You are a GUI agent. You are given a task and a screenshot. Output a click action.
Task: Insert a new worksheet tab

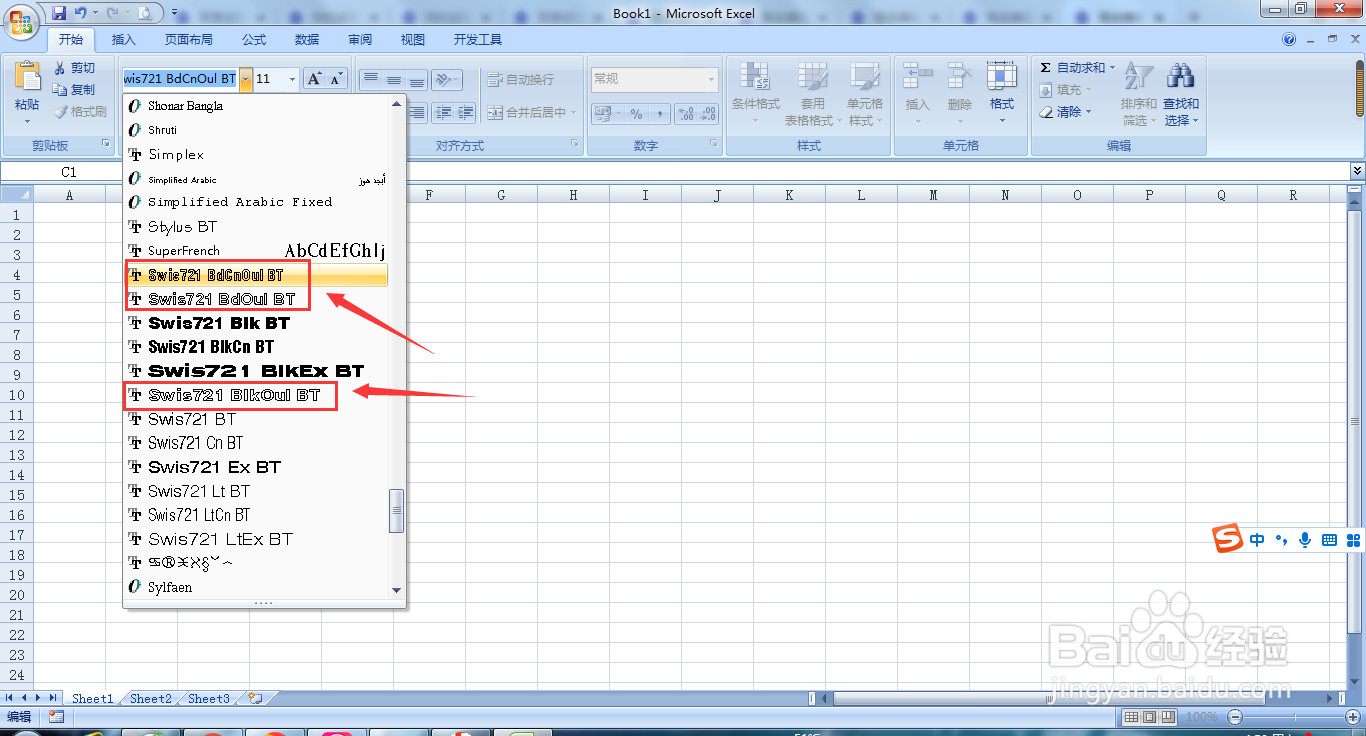coord(255,698)
